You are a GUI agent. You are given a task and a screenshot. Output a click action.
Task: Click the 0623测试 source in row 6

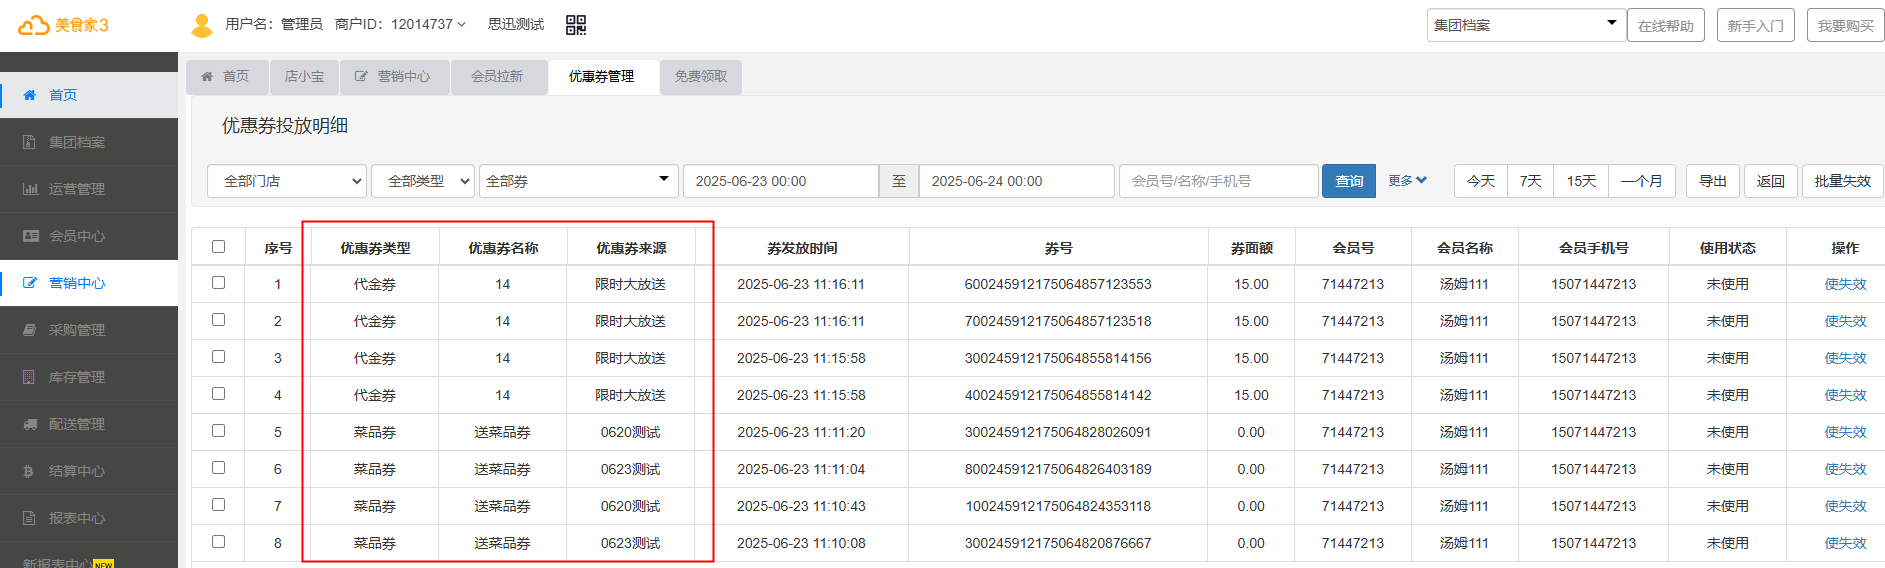tap(630, 469)
